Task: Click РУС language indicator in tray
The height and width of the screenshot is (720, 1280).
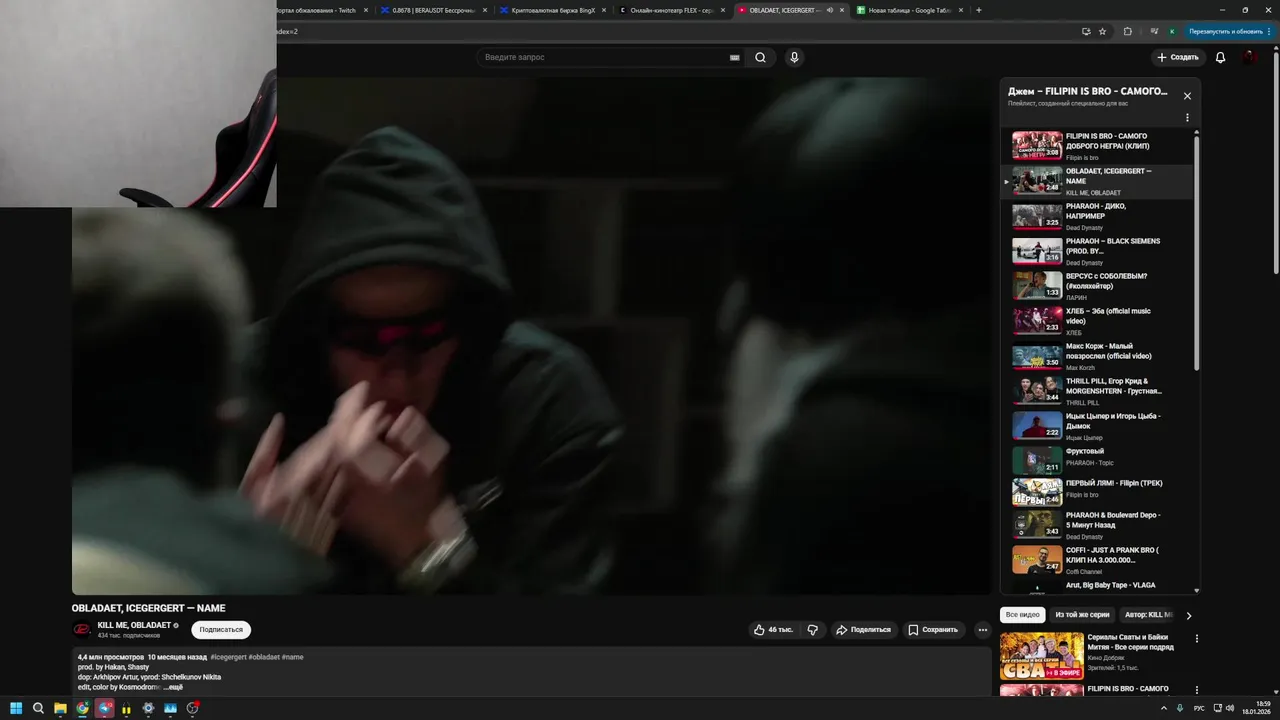Action: click(x=1199, y=708)
